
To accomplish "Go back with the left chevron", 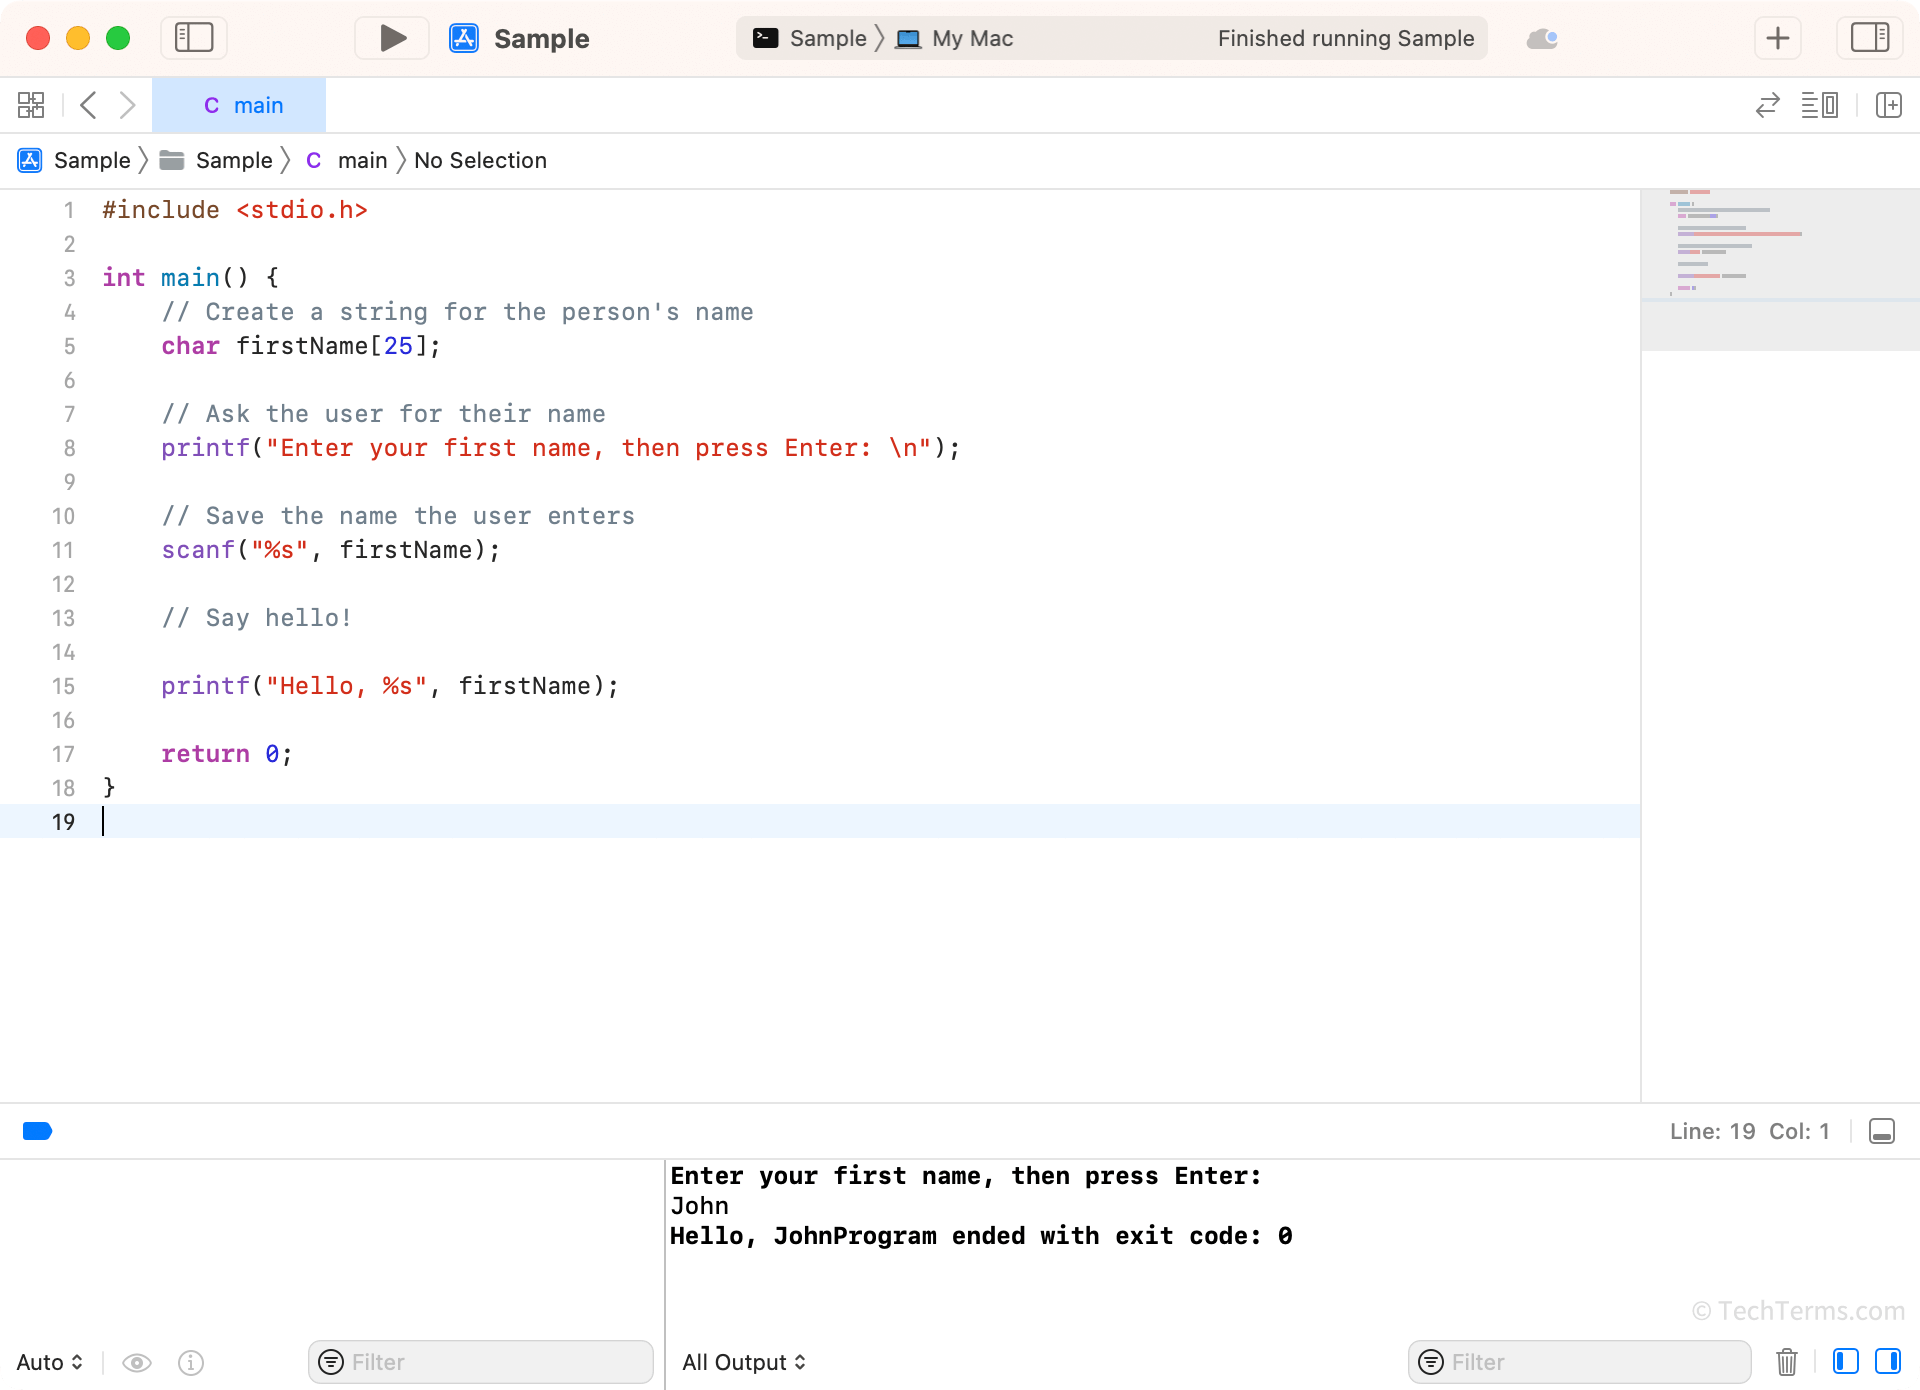I will [x=89, y=105].
